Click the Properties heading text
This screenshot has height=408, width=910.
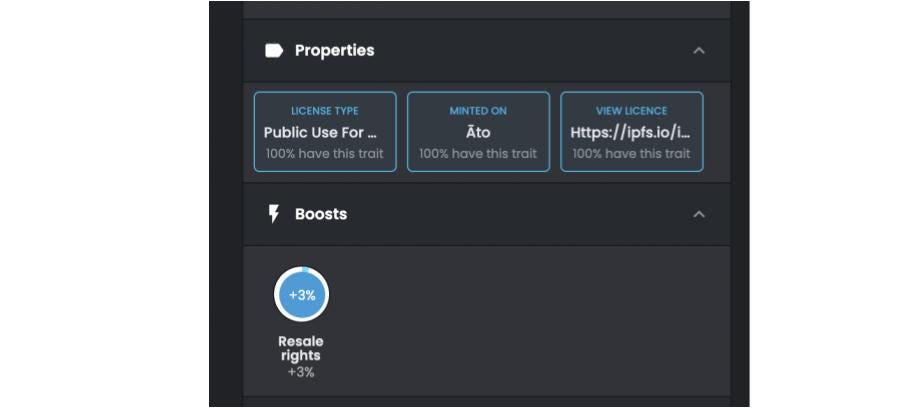click(x=334, y=51)
